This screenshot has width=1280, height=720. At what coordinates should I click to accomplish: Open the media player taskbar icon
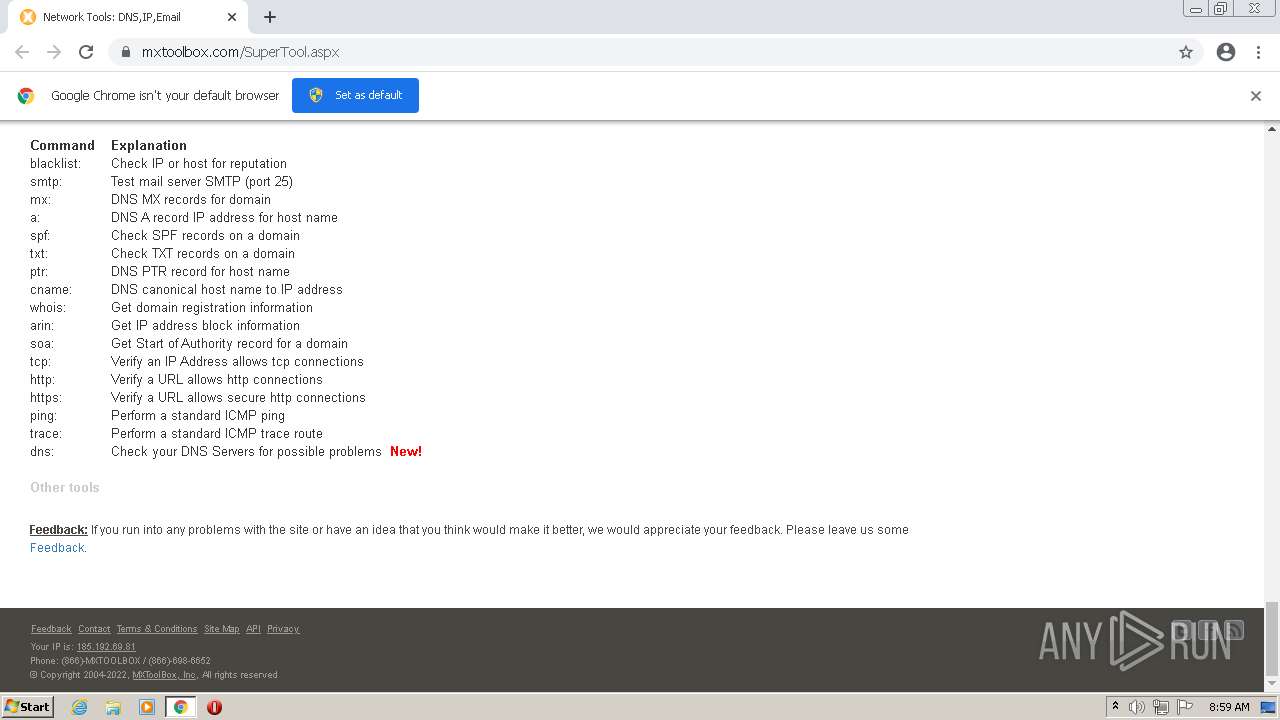[x=147, y=707]
